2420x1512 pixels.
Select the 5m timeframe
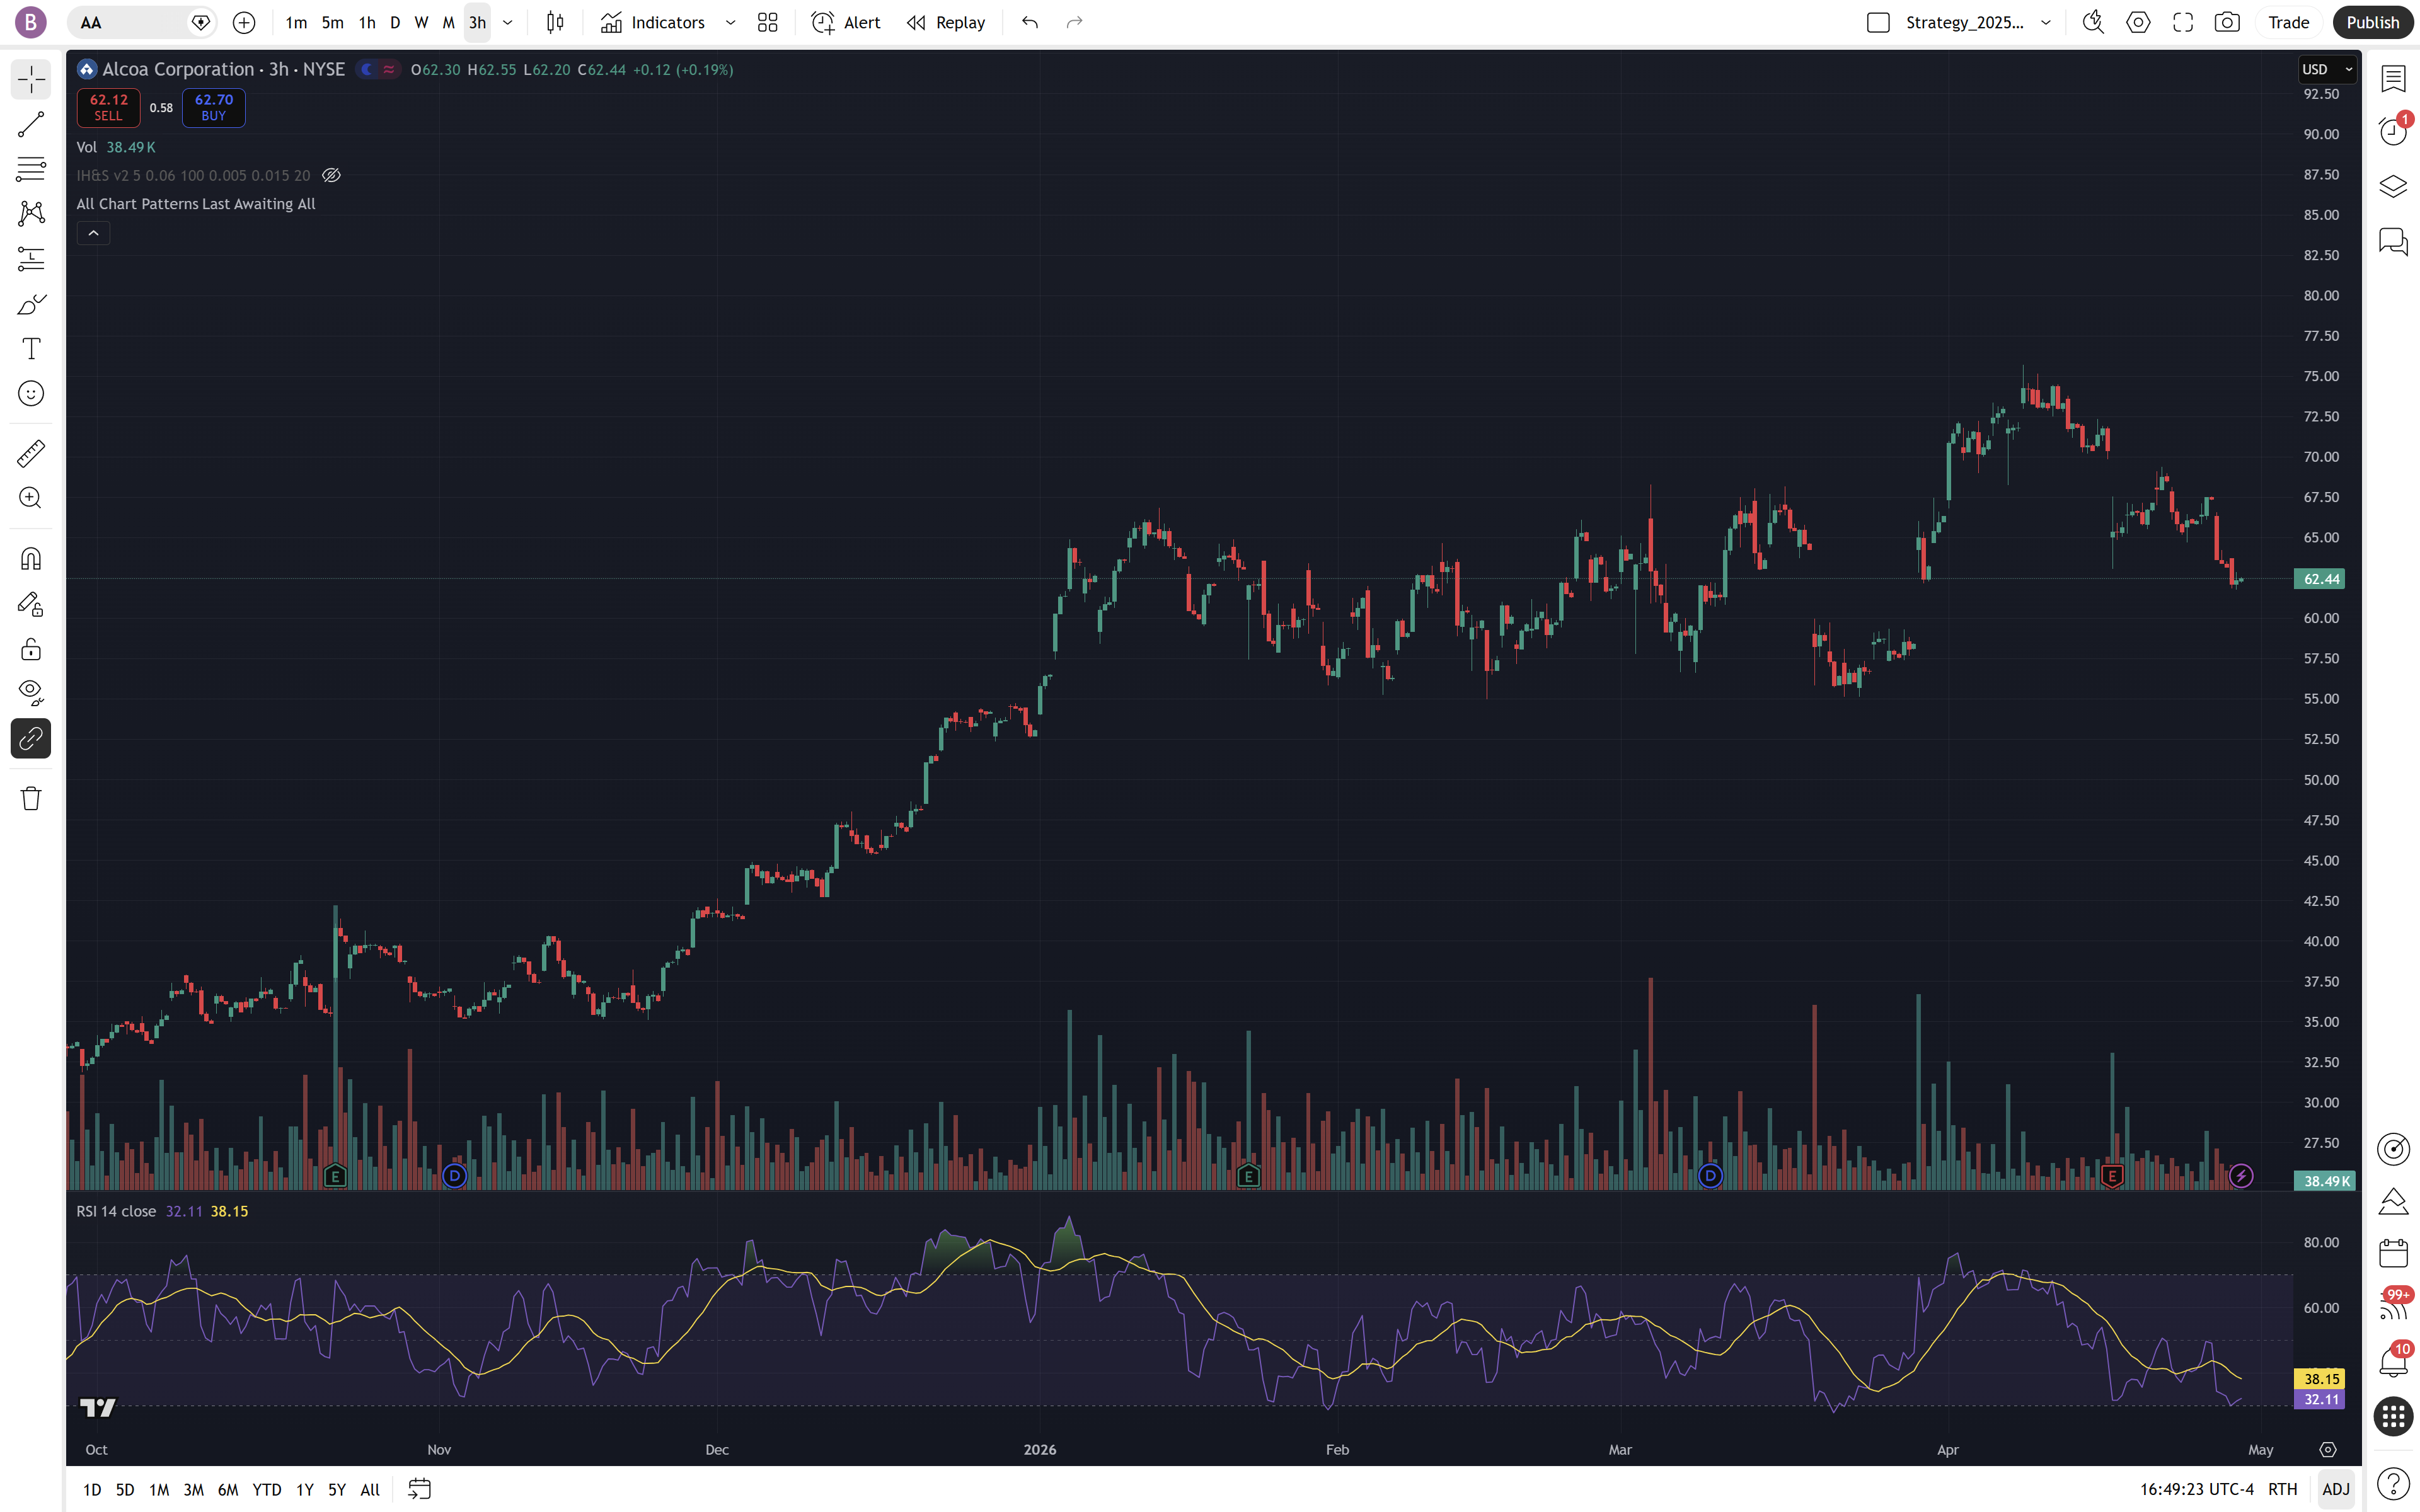(x=333, y=22)
